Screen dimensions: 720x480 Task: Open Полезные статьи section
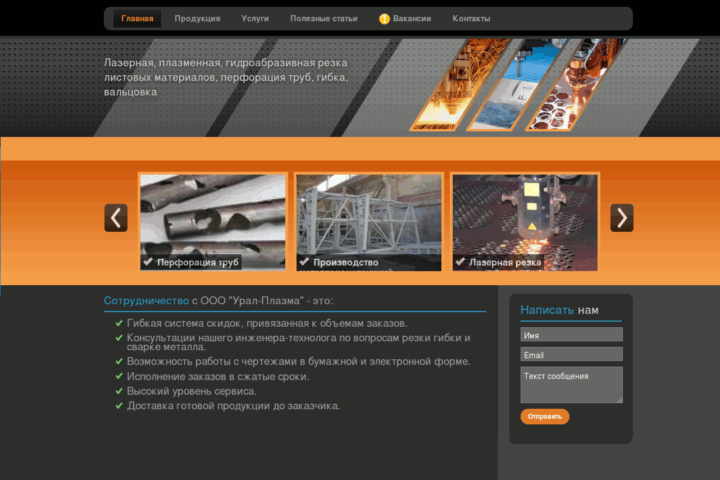click(323, 19)
